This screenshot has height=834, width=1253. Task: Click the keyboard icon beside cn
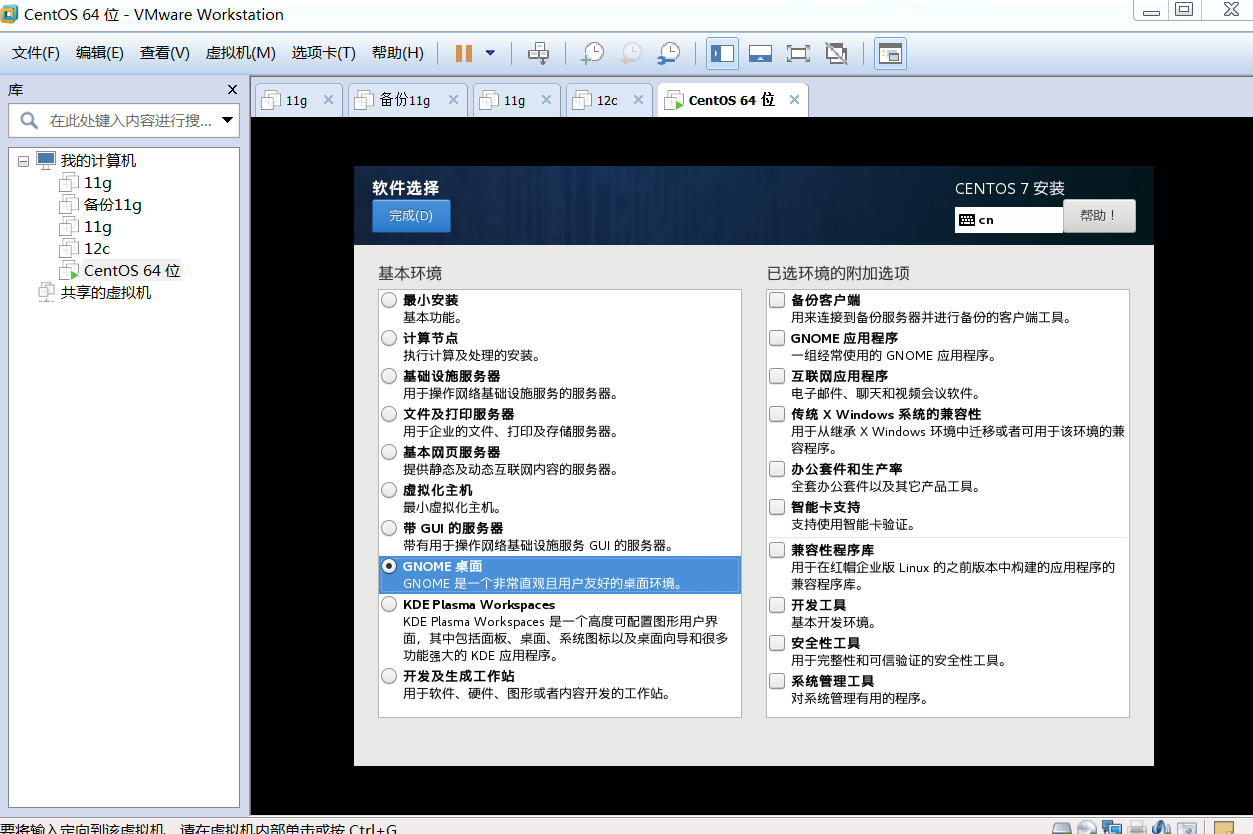pyautogui.click(x=966, y=220)
